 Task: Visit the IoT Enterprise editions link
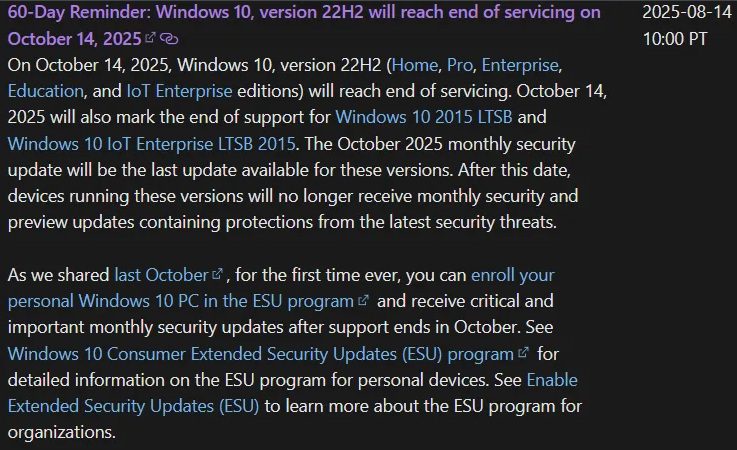pos(179,91)
